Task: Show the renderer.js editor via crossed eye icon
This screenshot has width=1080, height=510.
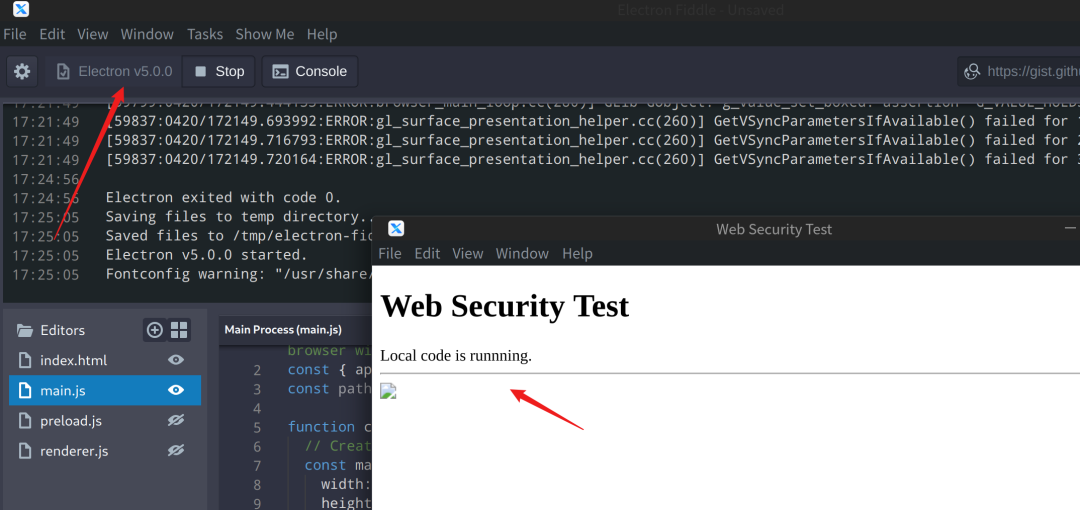Action: pos(176,451)
